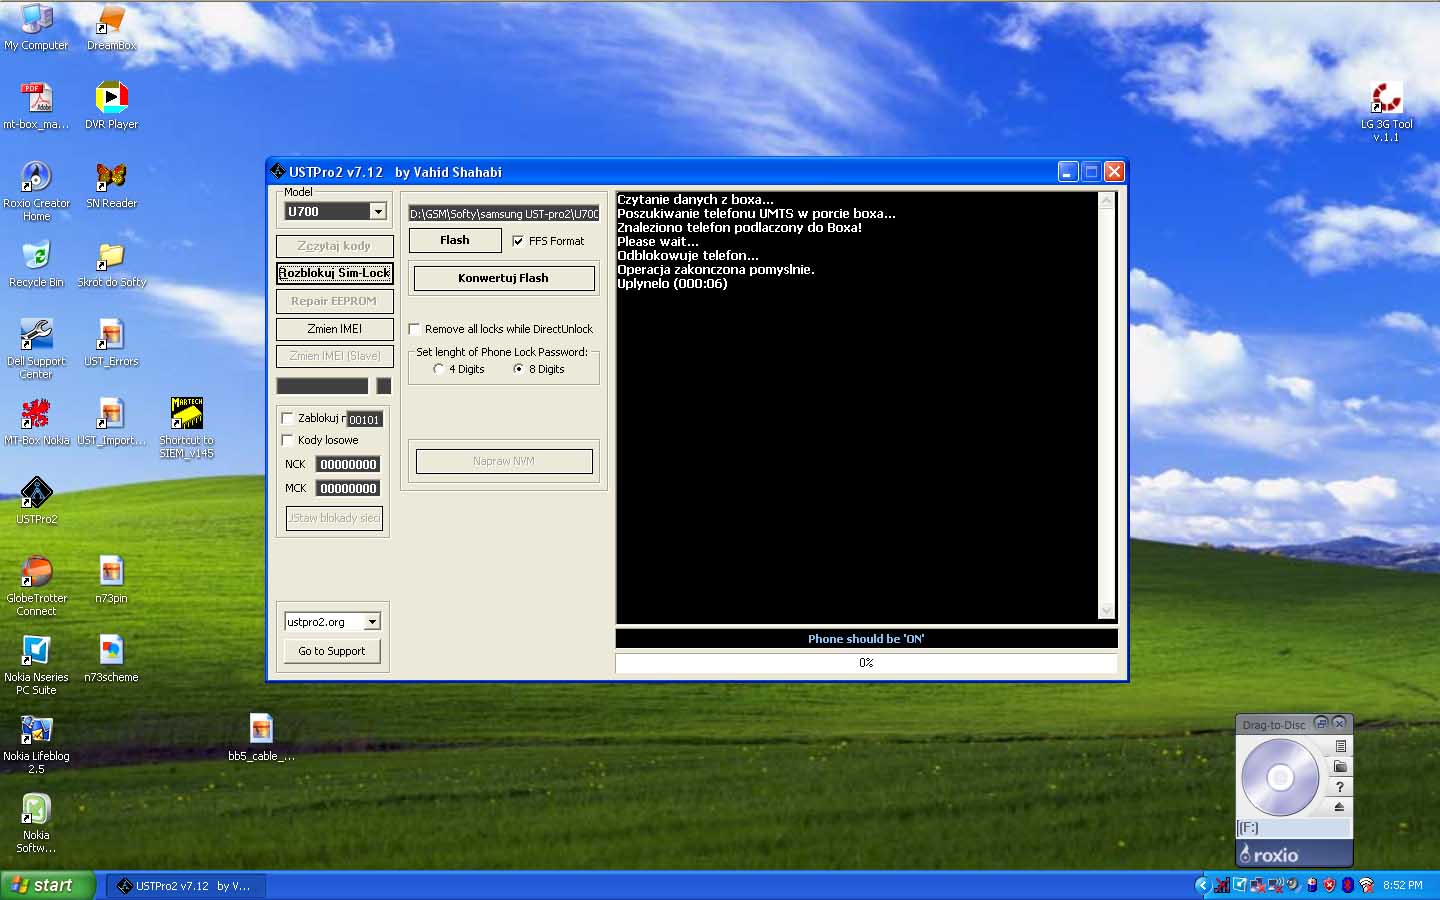
Task: Open the Model U700 dropdown
Action: click(x=378, y=211)
